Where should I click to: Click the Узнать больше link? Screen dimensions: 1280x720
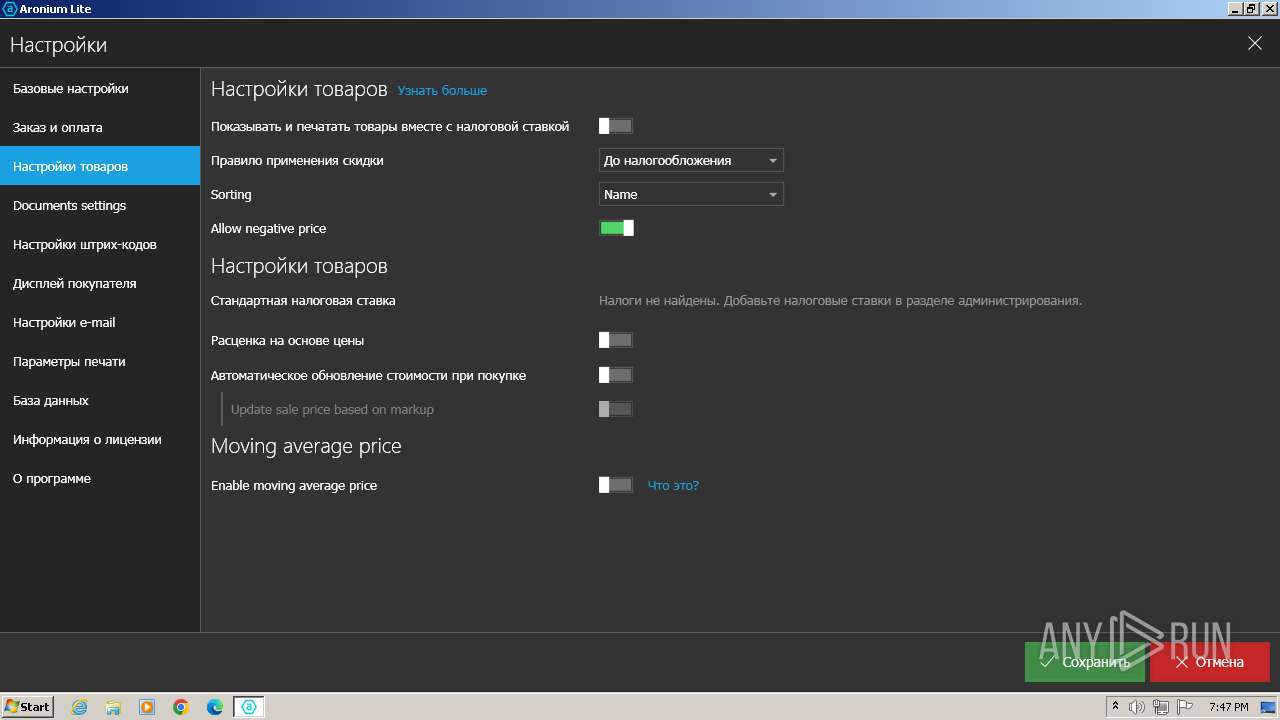[442, 90]
